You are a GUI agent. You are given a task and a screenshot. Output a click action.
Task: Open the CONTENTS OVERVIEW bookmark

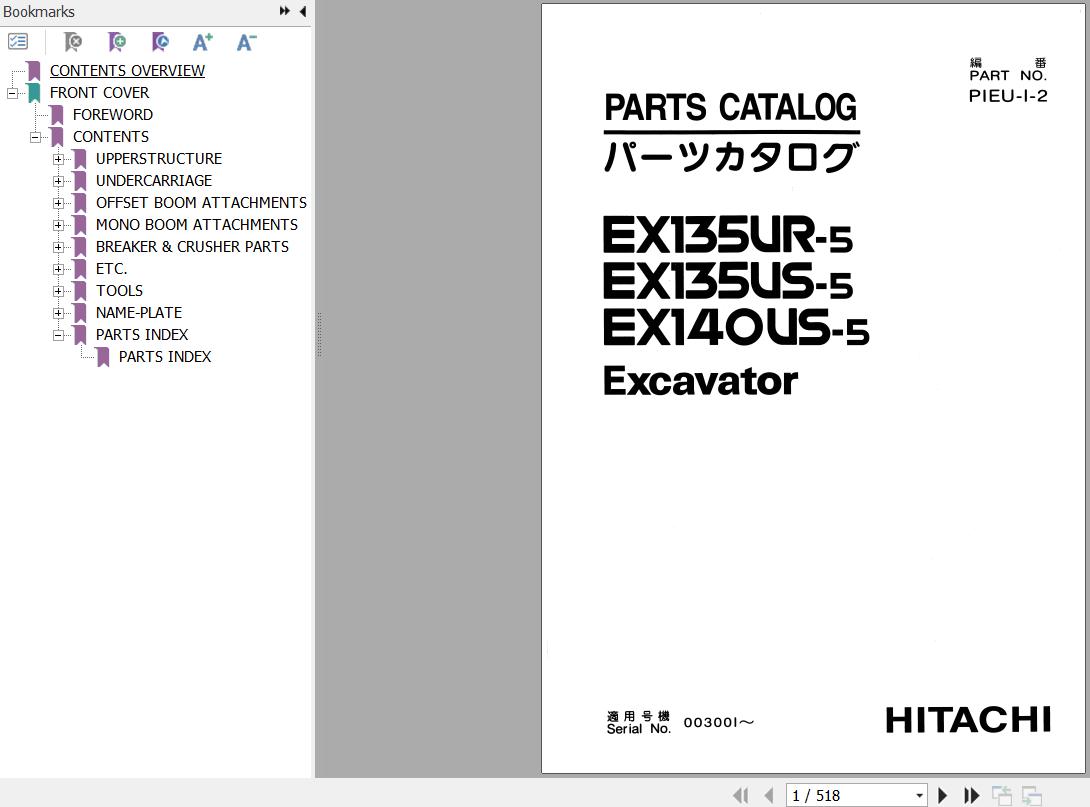tap(127, 71)
